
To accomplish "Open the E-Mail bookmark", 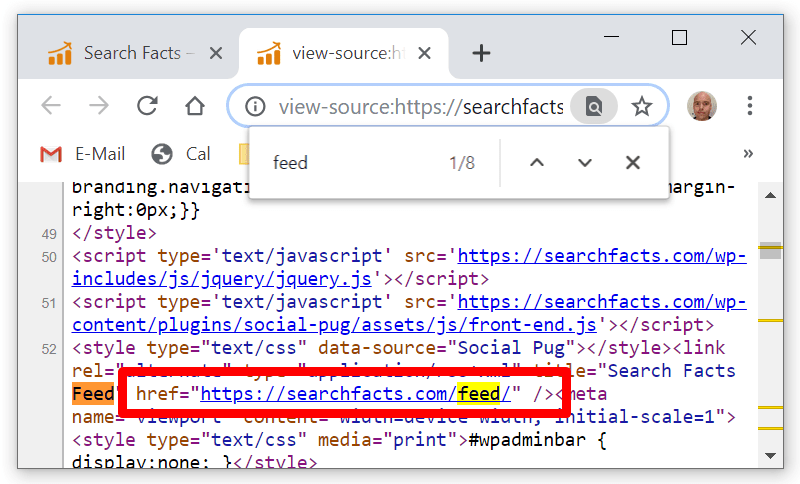I will [x=82, y=154].
